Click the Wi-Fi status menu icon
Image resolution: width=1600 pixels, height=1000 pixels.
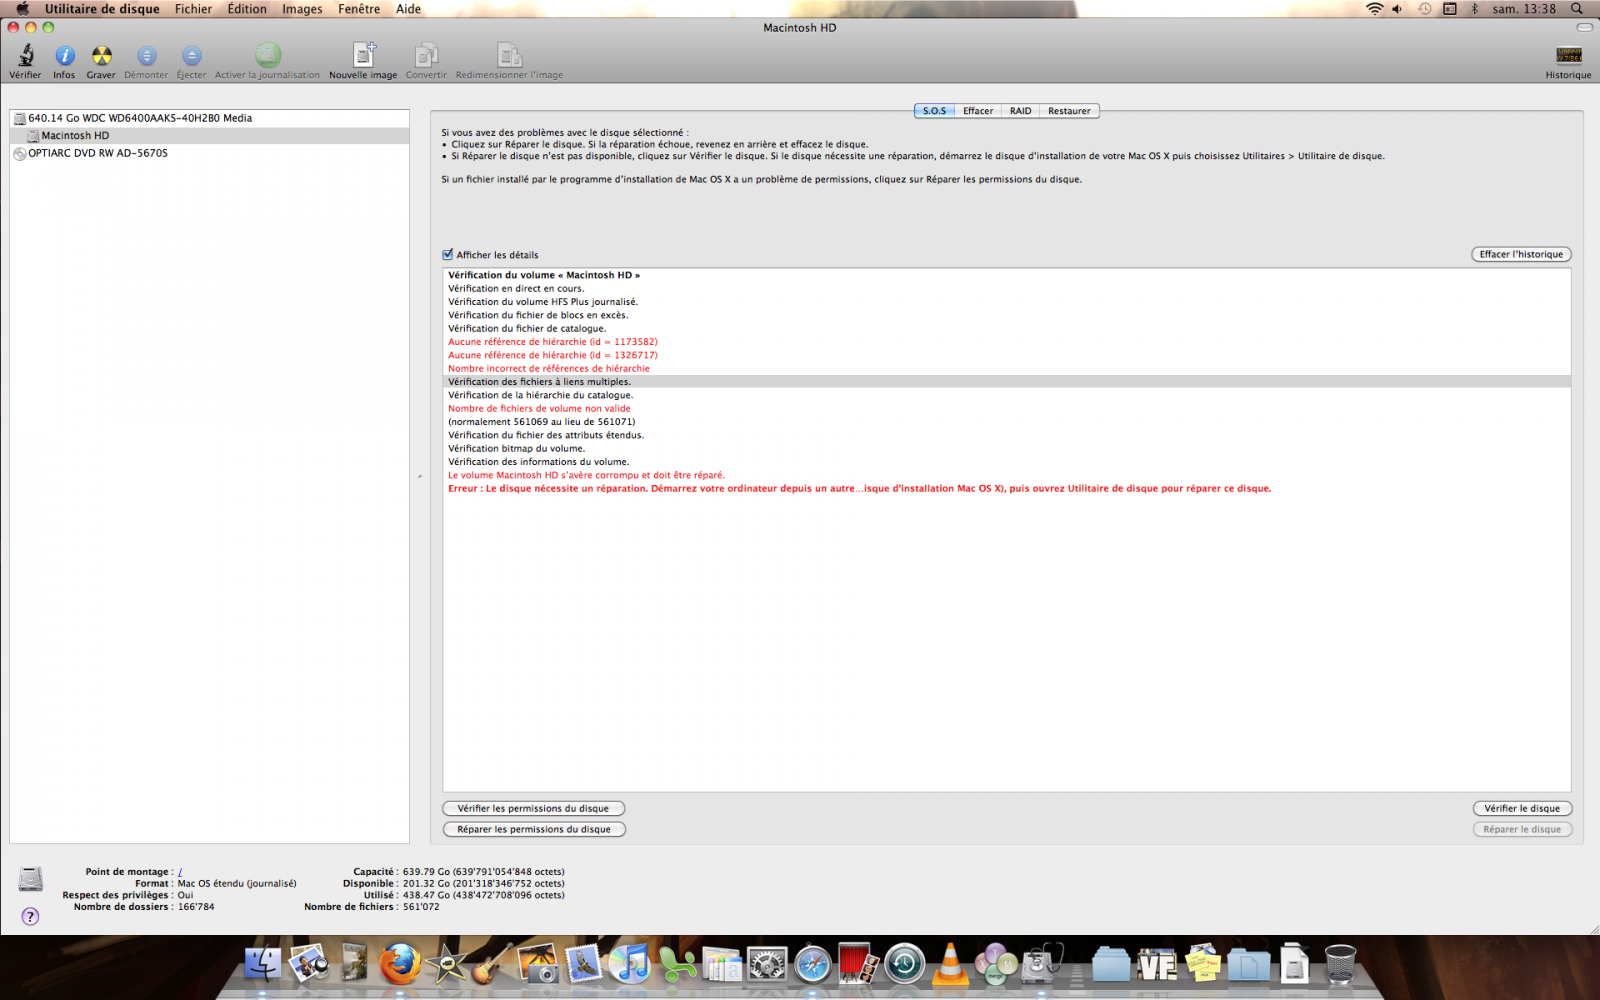pyautogui.click(x=1375, y=9)
